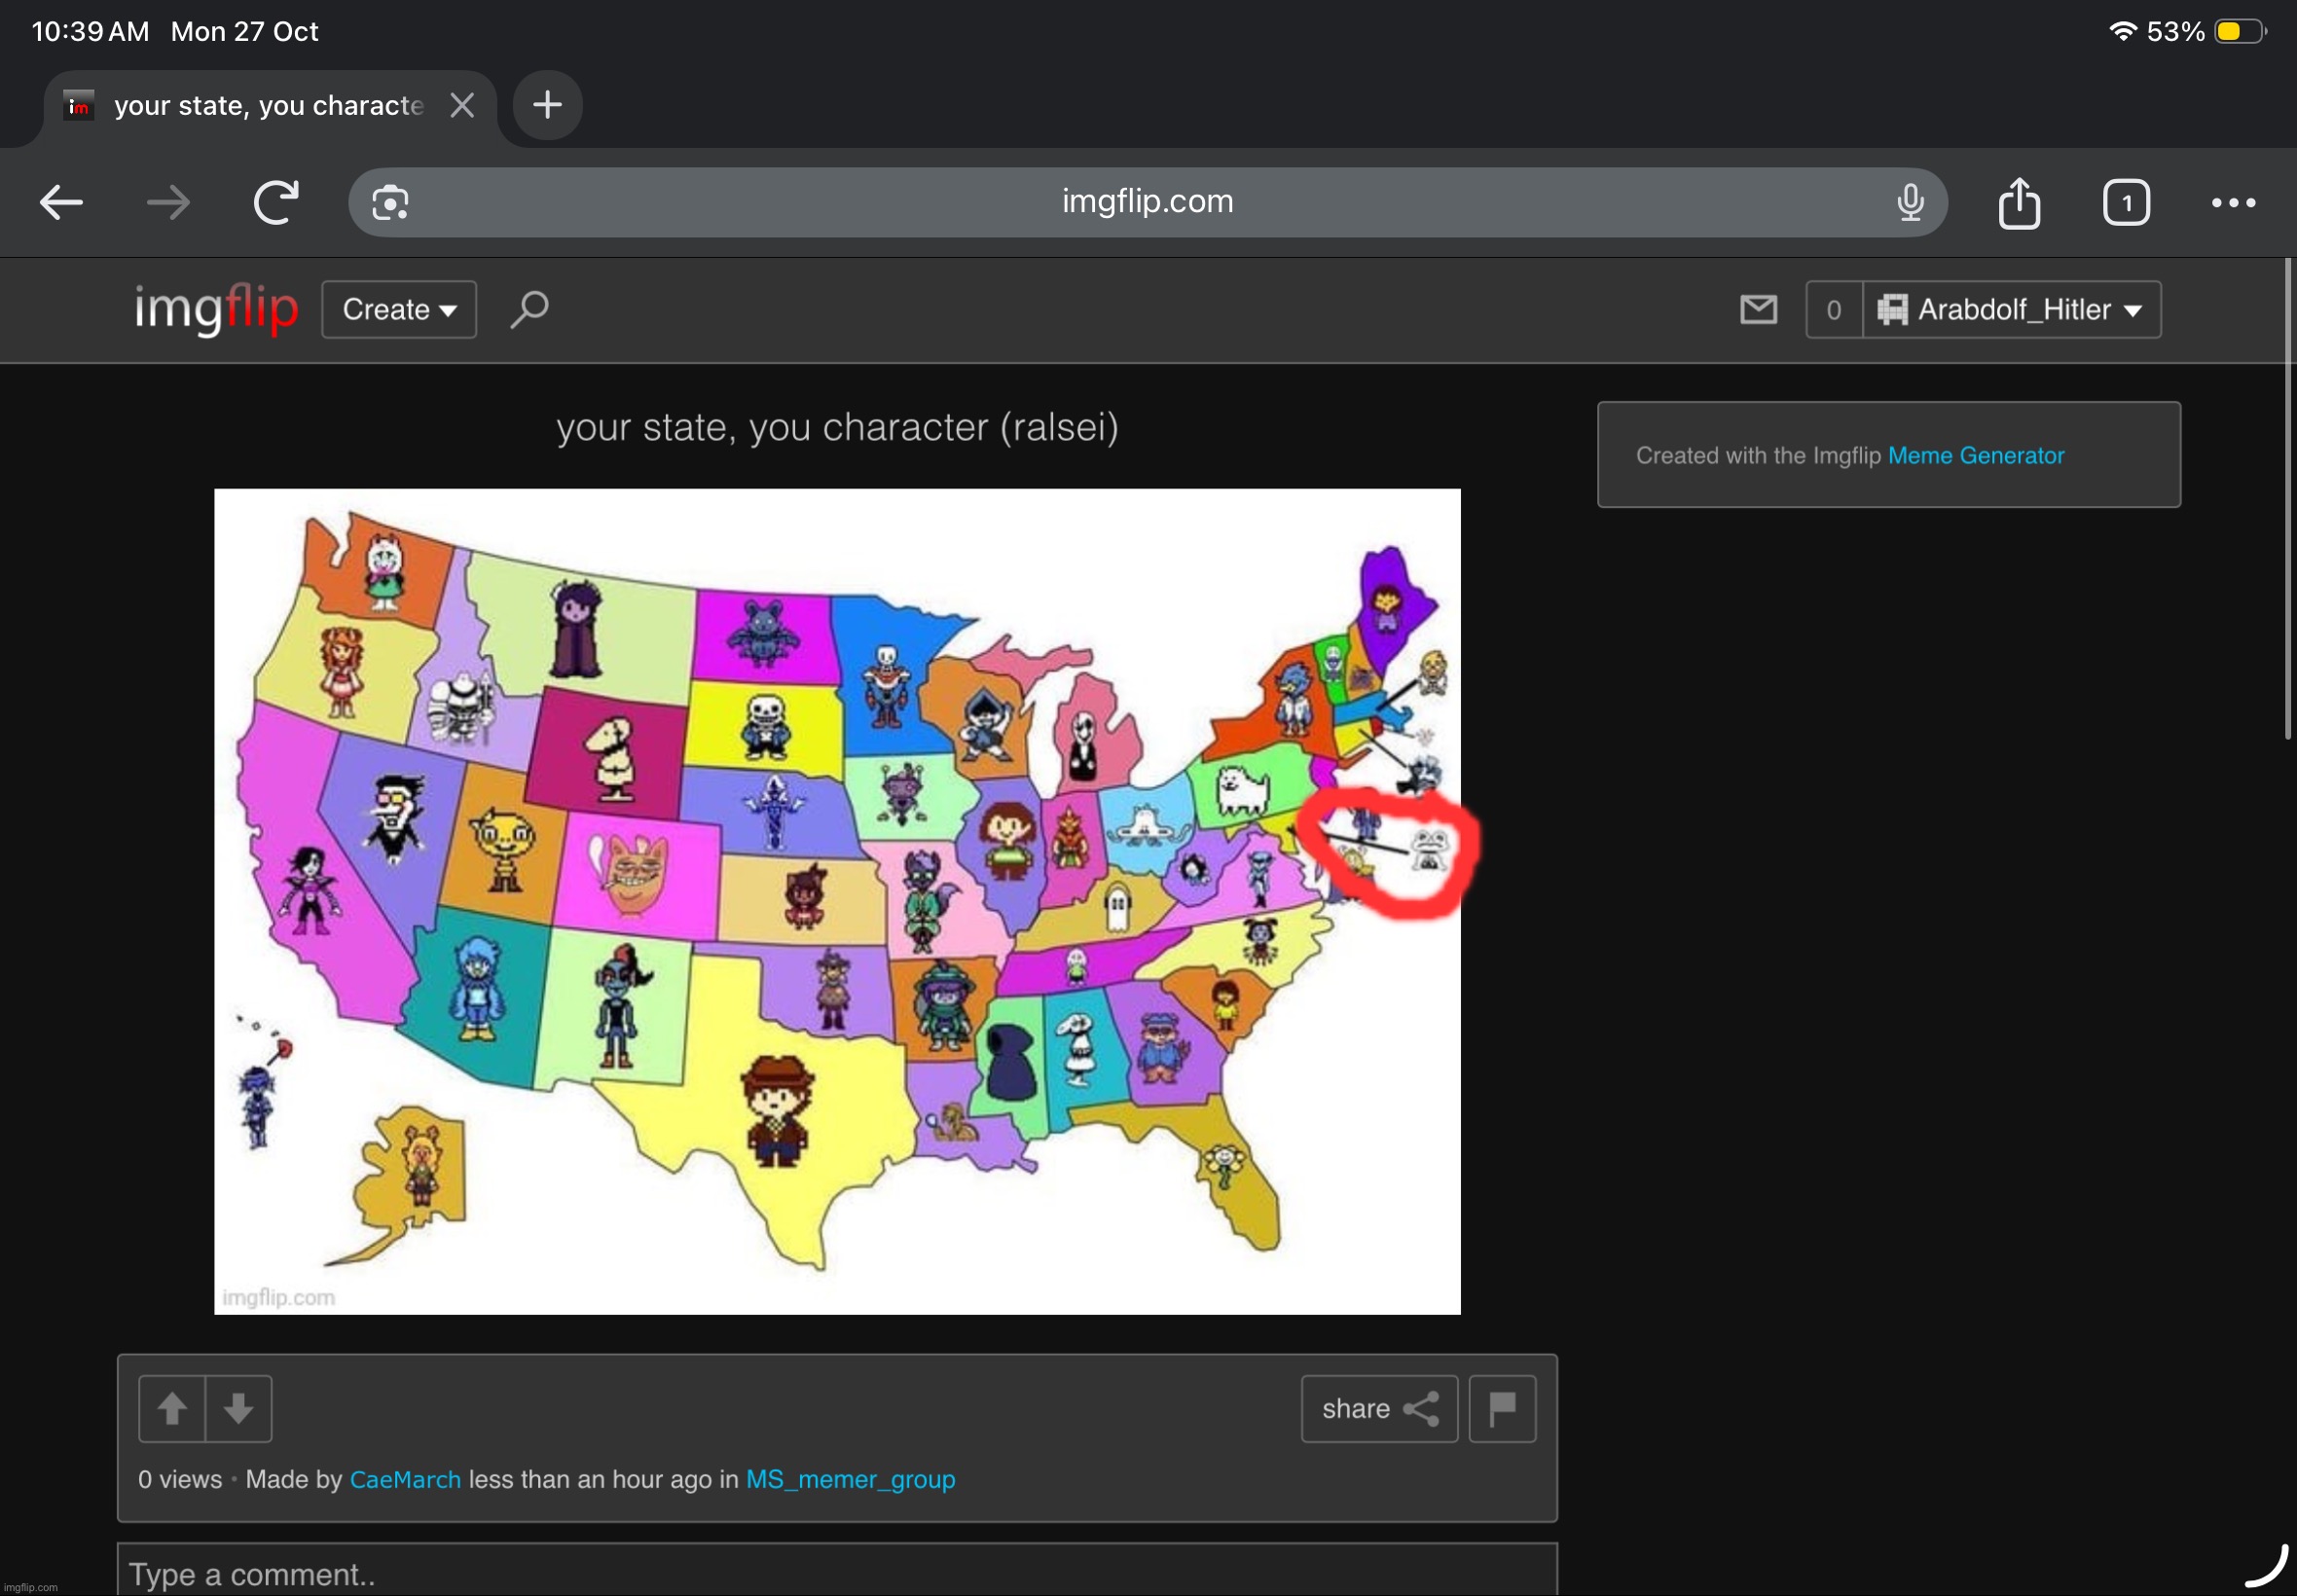The height and width of the screenshot is (1596, 2297).
Task: Expand the Create dropdown menu
Action: (x=399, y=310)
